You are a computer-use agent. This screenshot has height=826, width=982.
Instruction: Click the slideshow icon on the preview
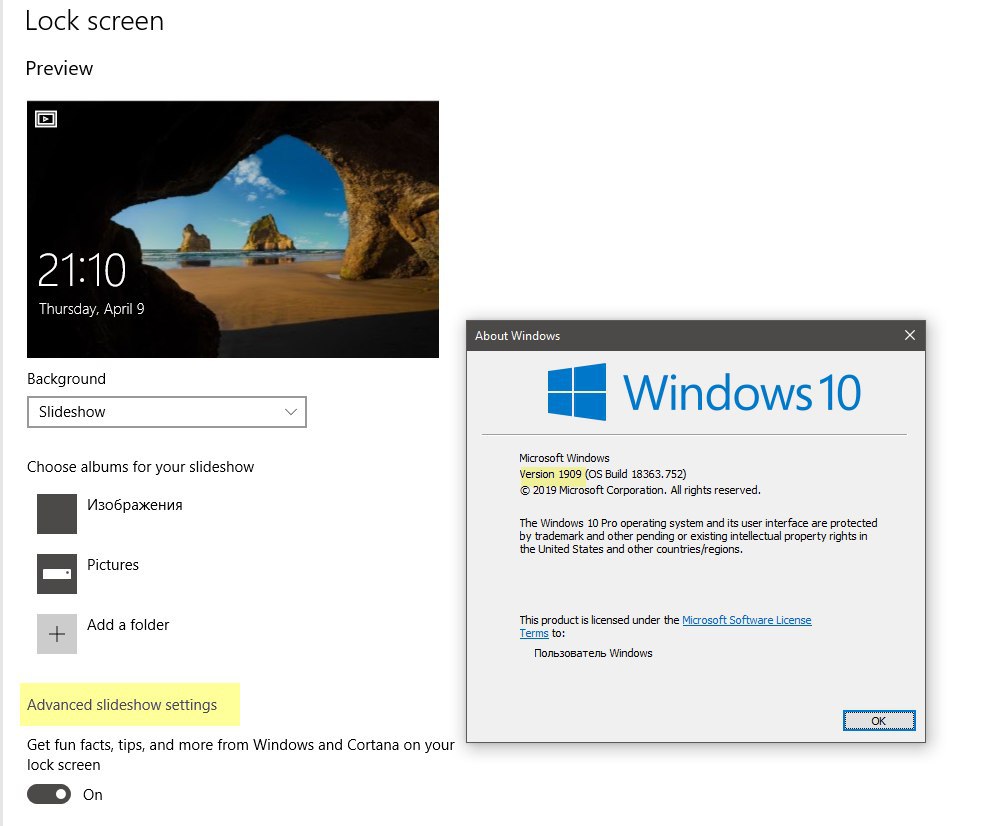coord(46,119)
